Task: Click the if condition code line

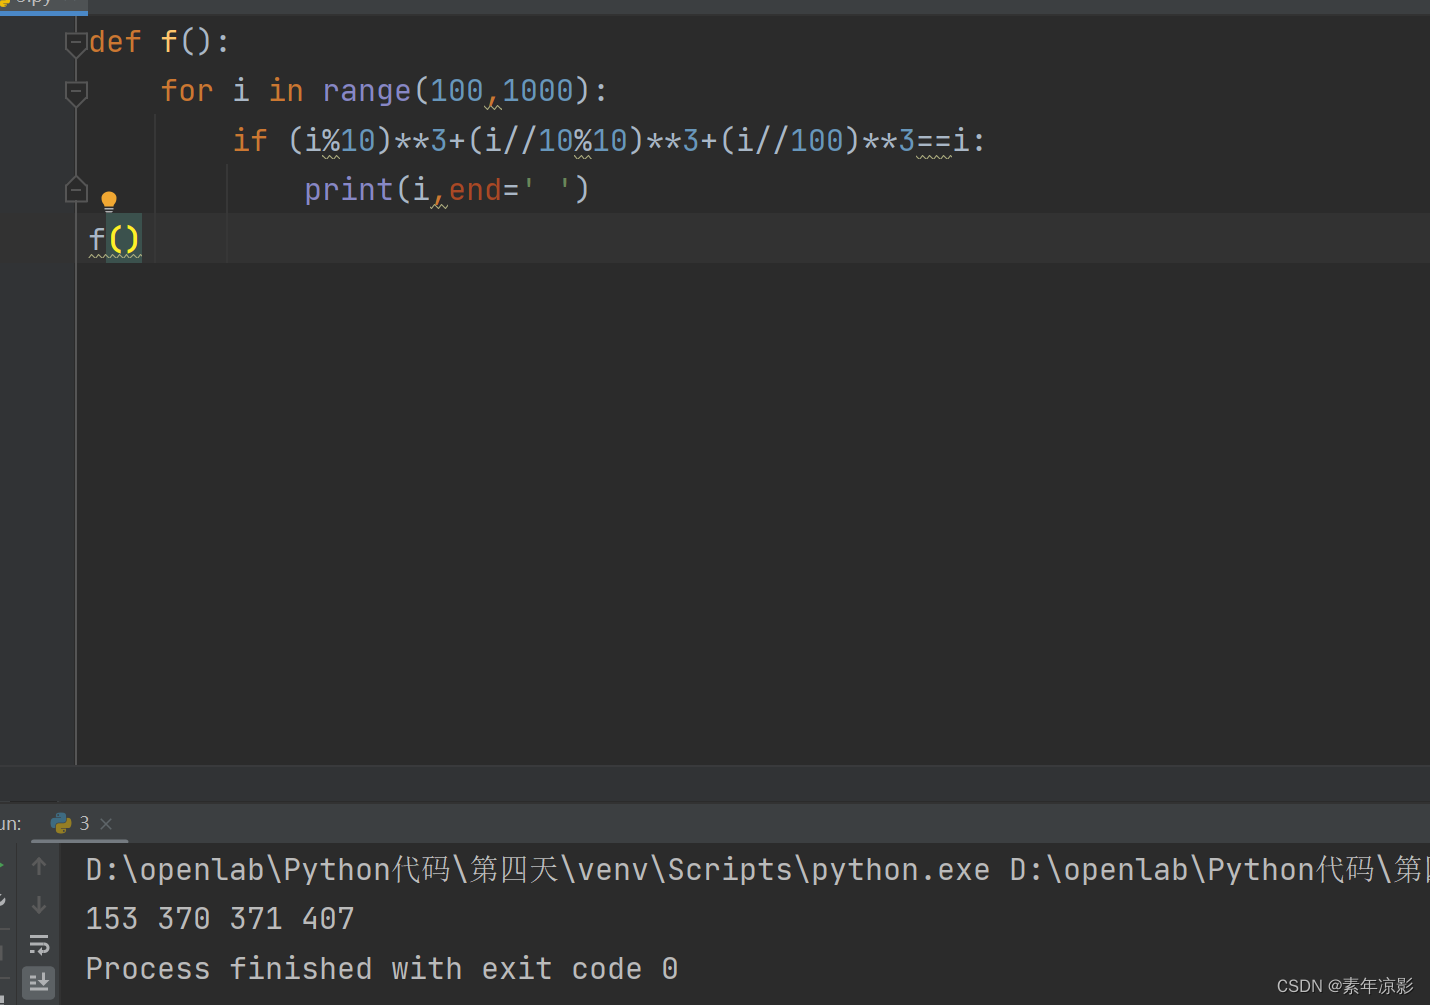Action: (x=609, y=140)
